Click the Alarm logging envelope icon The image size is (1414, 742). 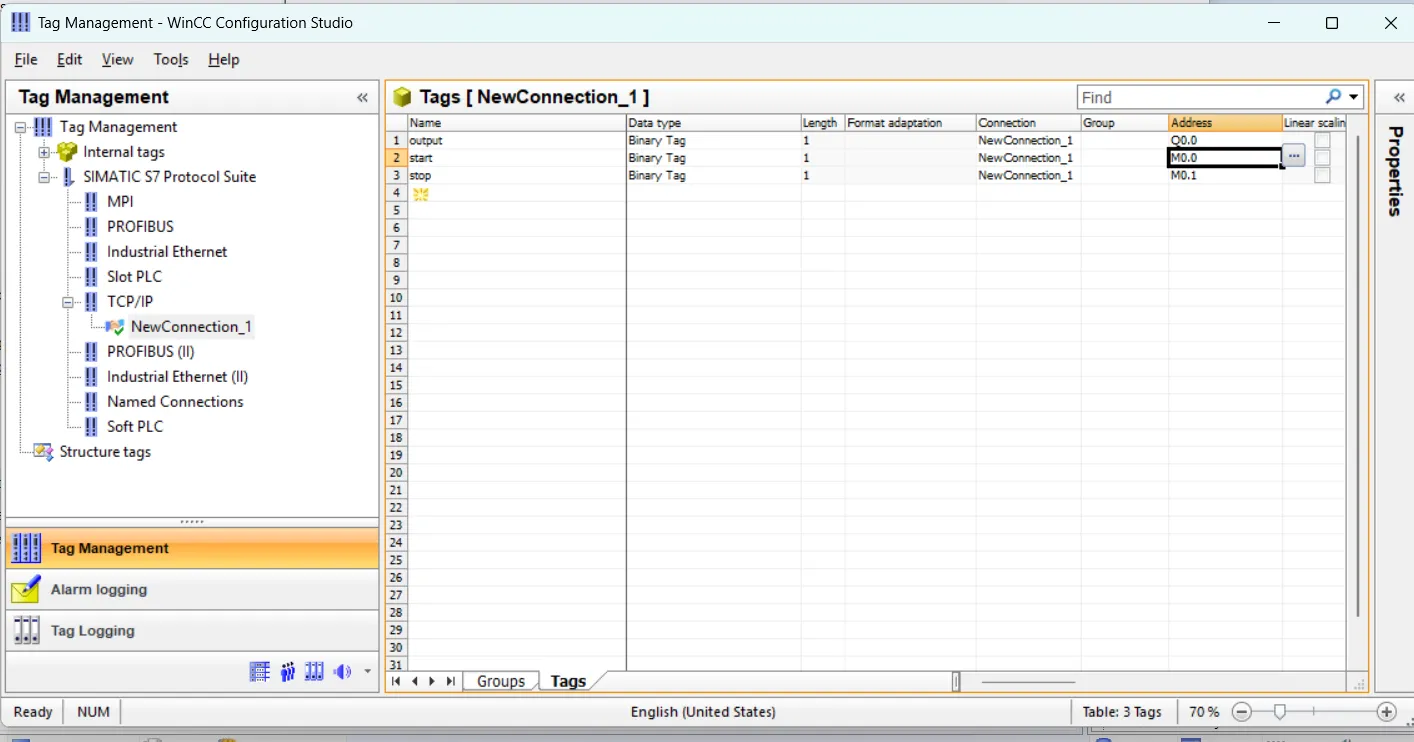coord(27,589)
